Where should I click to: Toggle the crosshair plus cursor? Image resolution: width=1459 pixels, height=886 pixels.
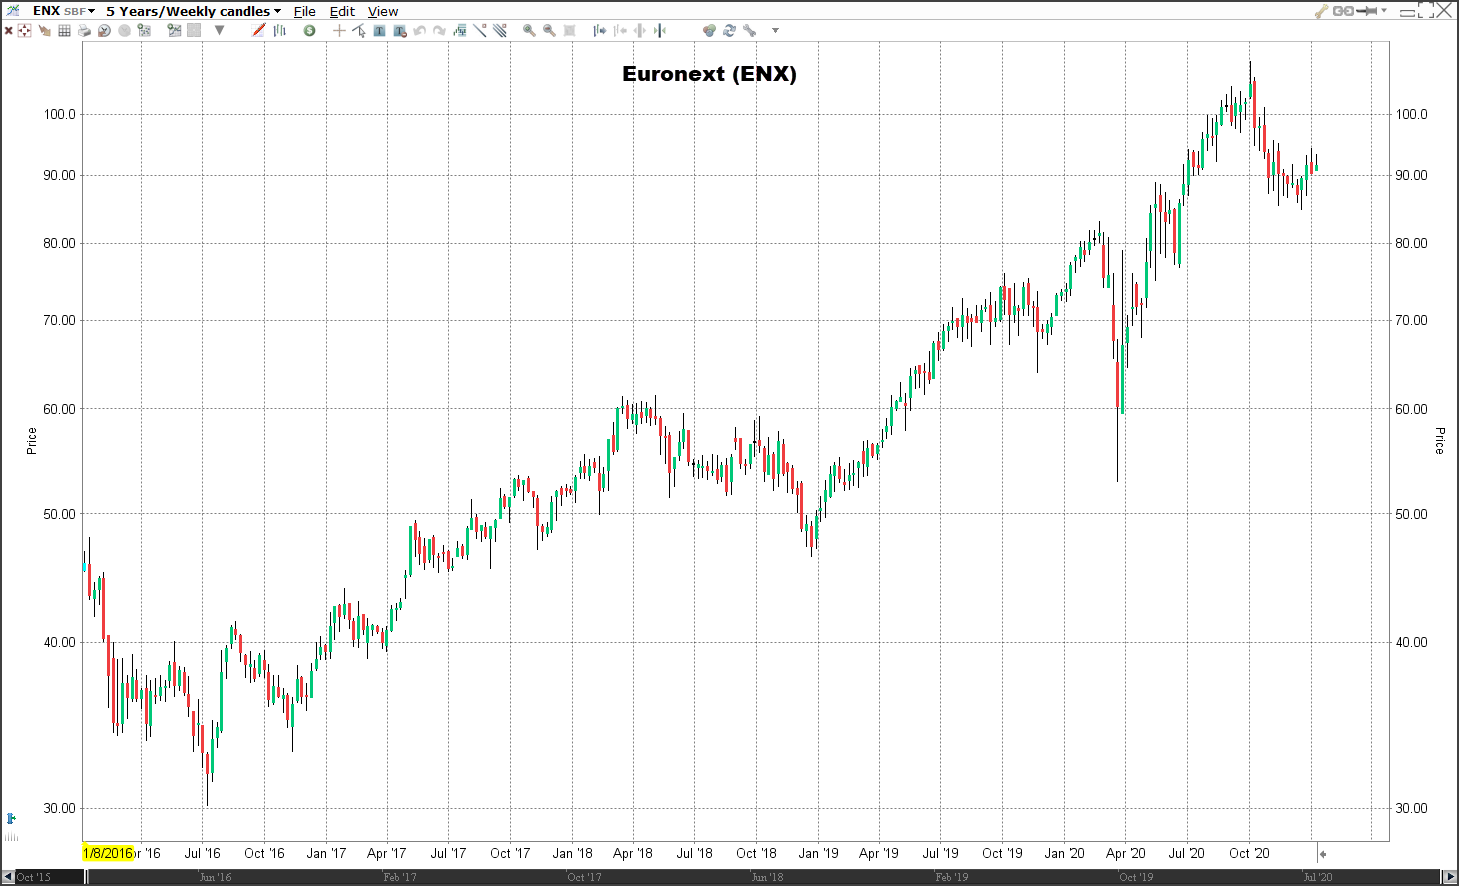pos(339,31)
